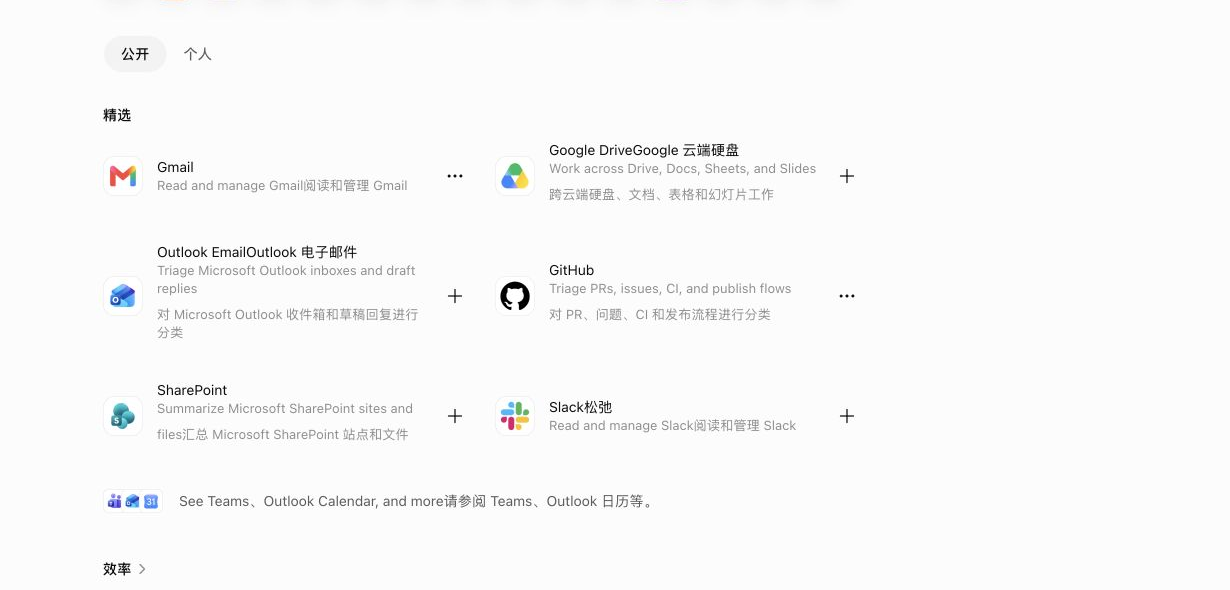Viewport: 1230px width, 590px height.
Task: Click the calendar icon beside See Teams
Action: point(151,501)
